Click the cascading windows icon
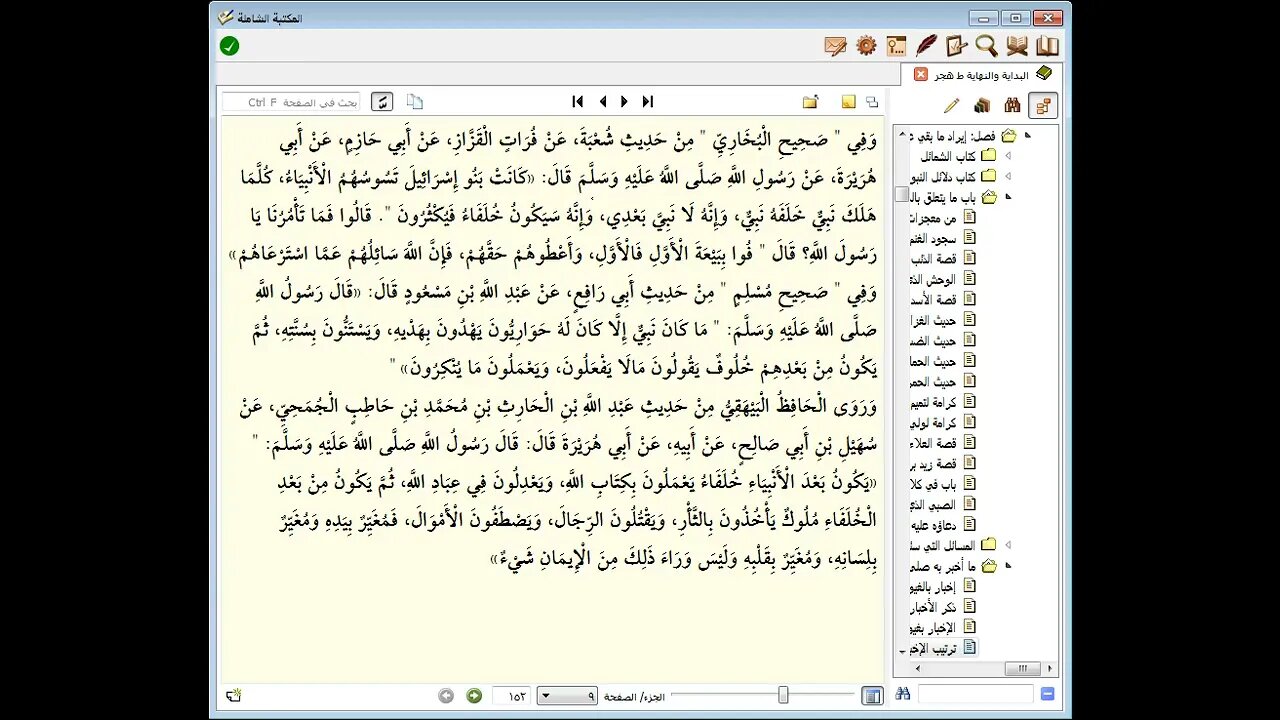This screenshot has height=720, width=1280. 872,102
